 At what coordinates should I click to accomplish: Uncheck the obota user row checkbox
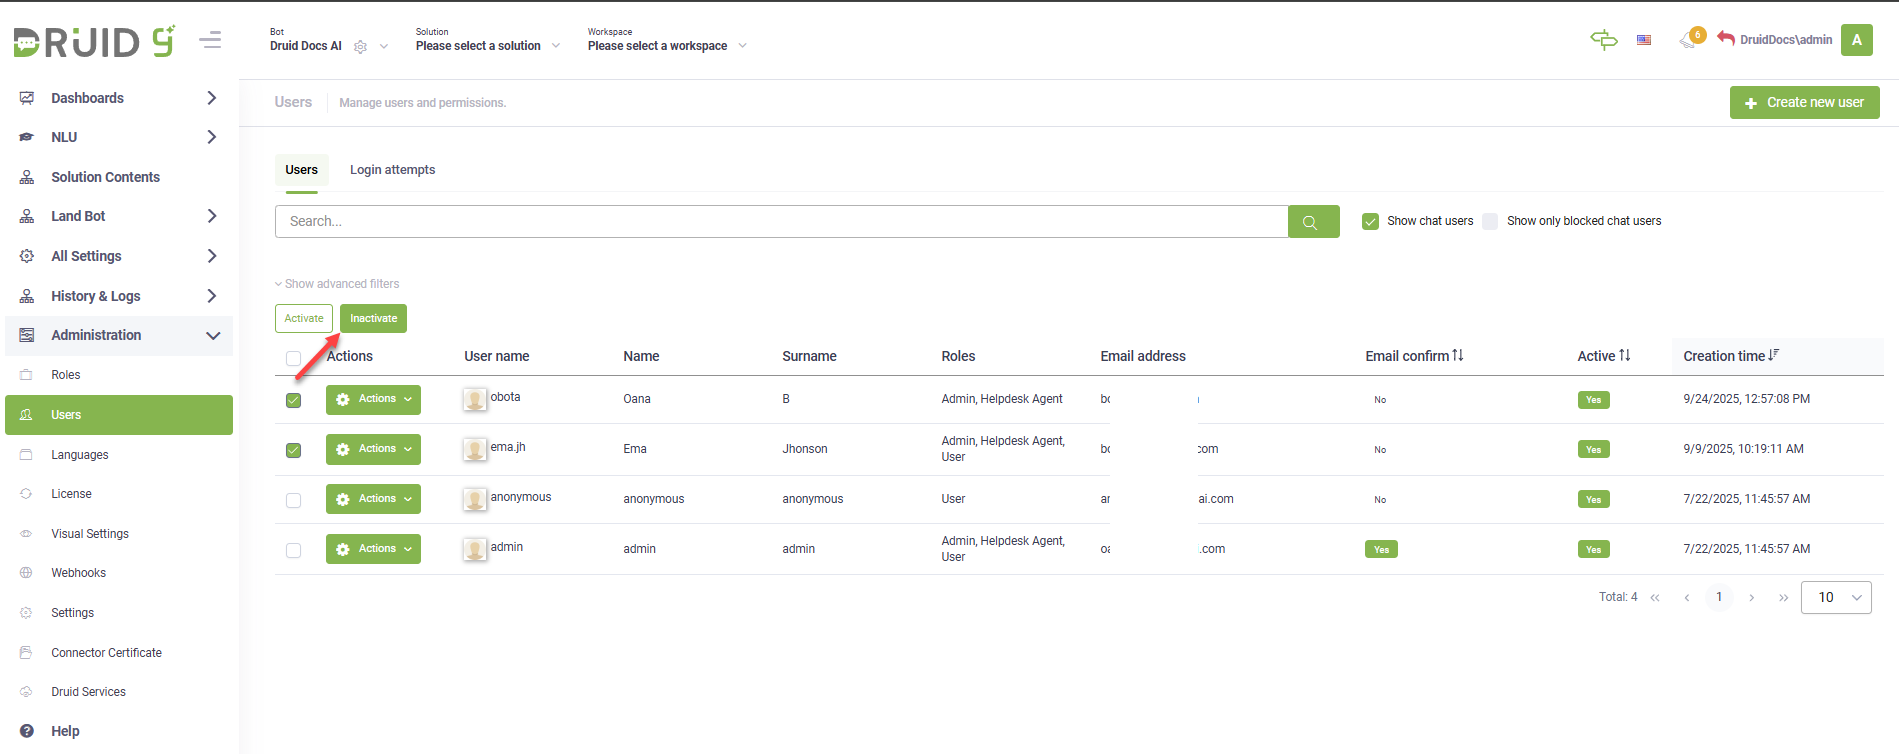tap(293, 400)
